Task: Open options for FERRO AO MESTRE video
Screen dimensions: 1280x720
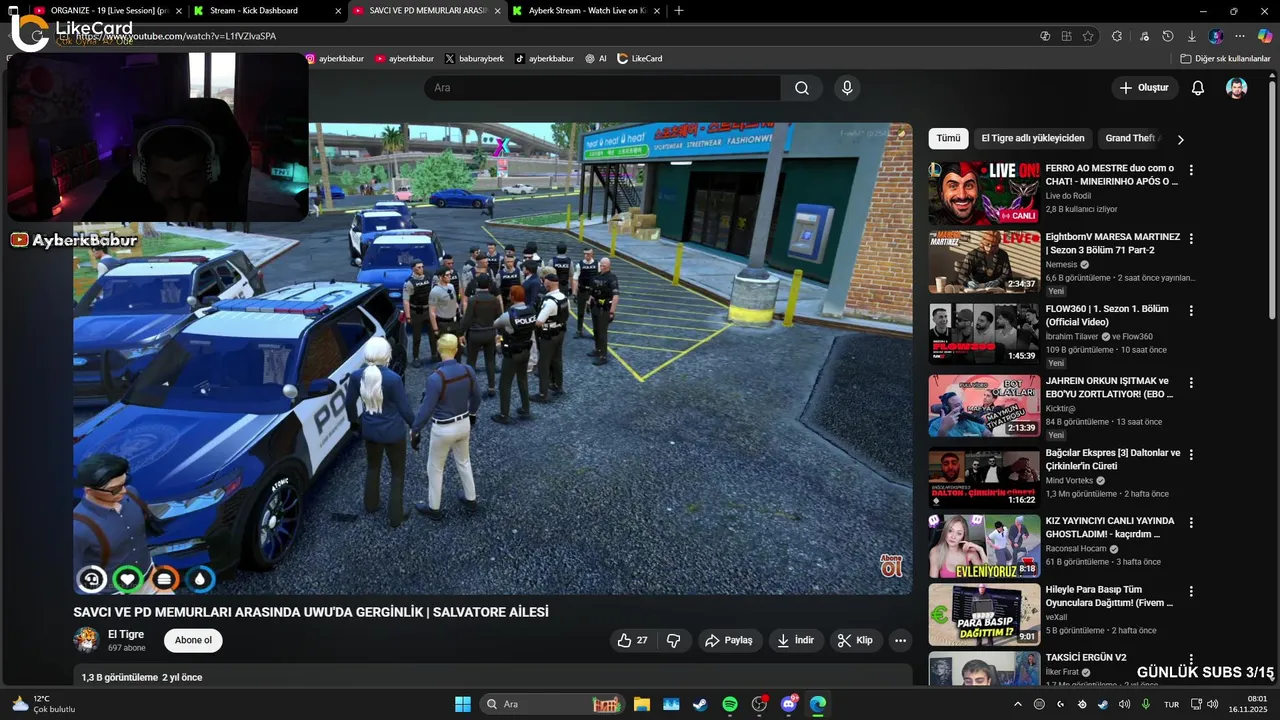Action: [1190, 170]
